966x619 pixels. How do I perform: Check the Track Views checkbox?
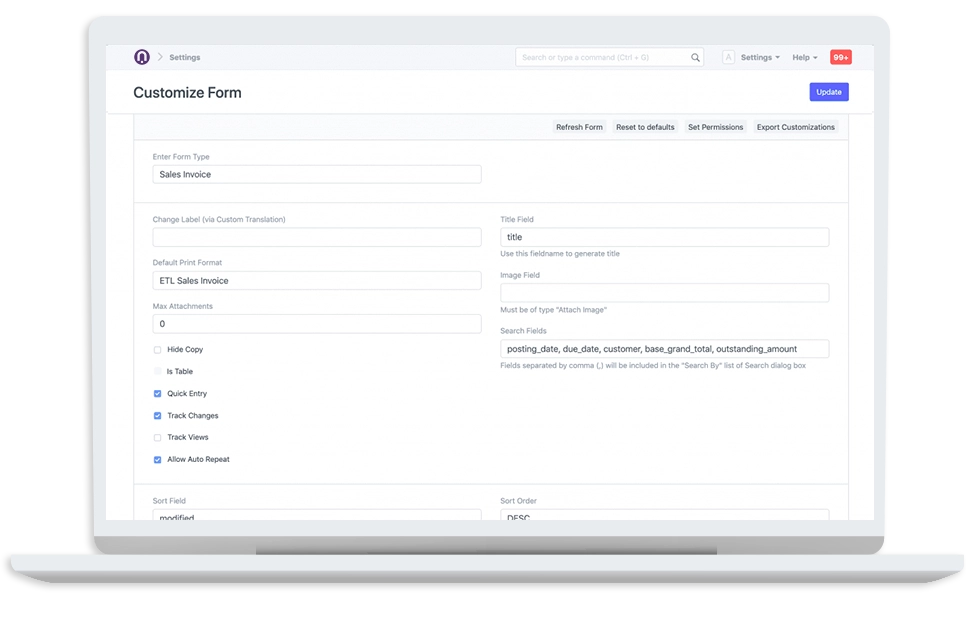click(157, 437)
